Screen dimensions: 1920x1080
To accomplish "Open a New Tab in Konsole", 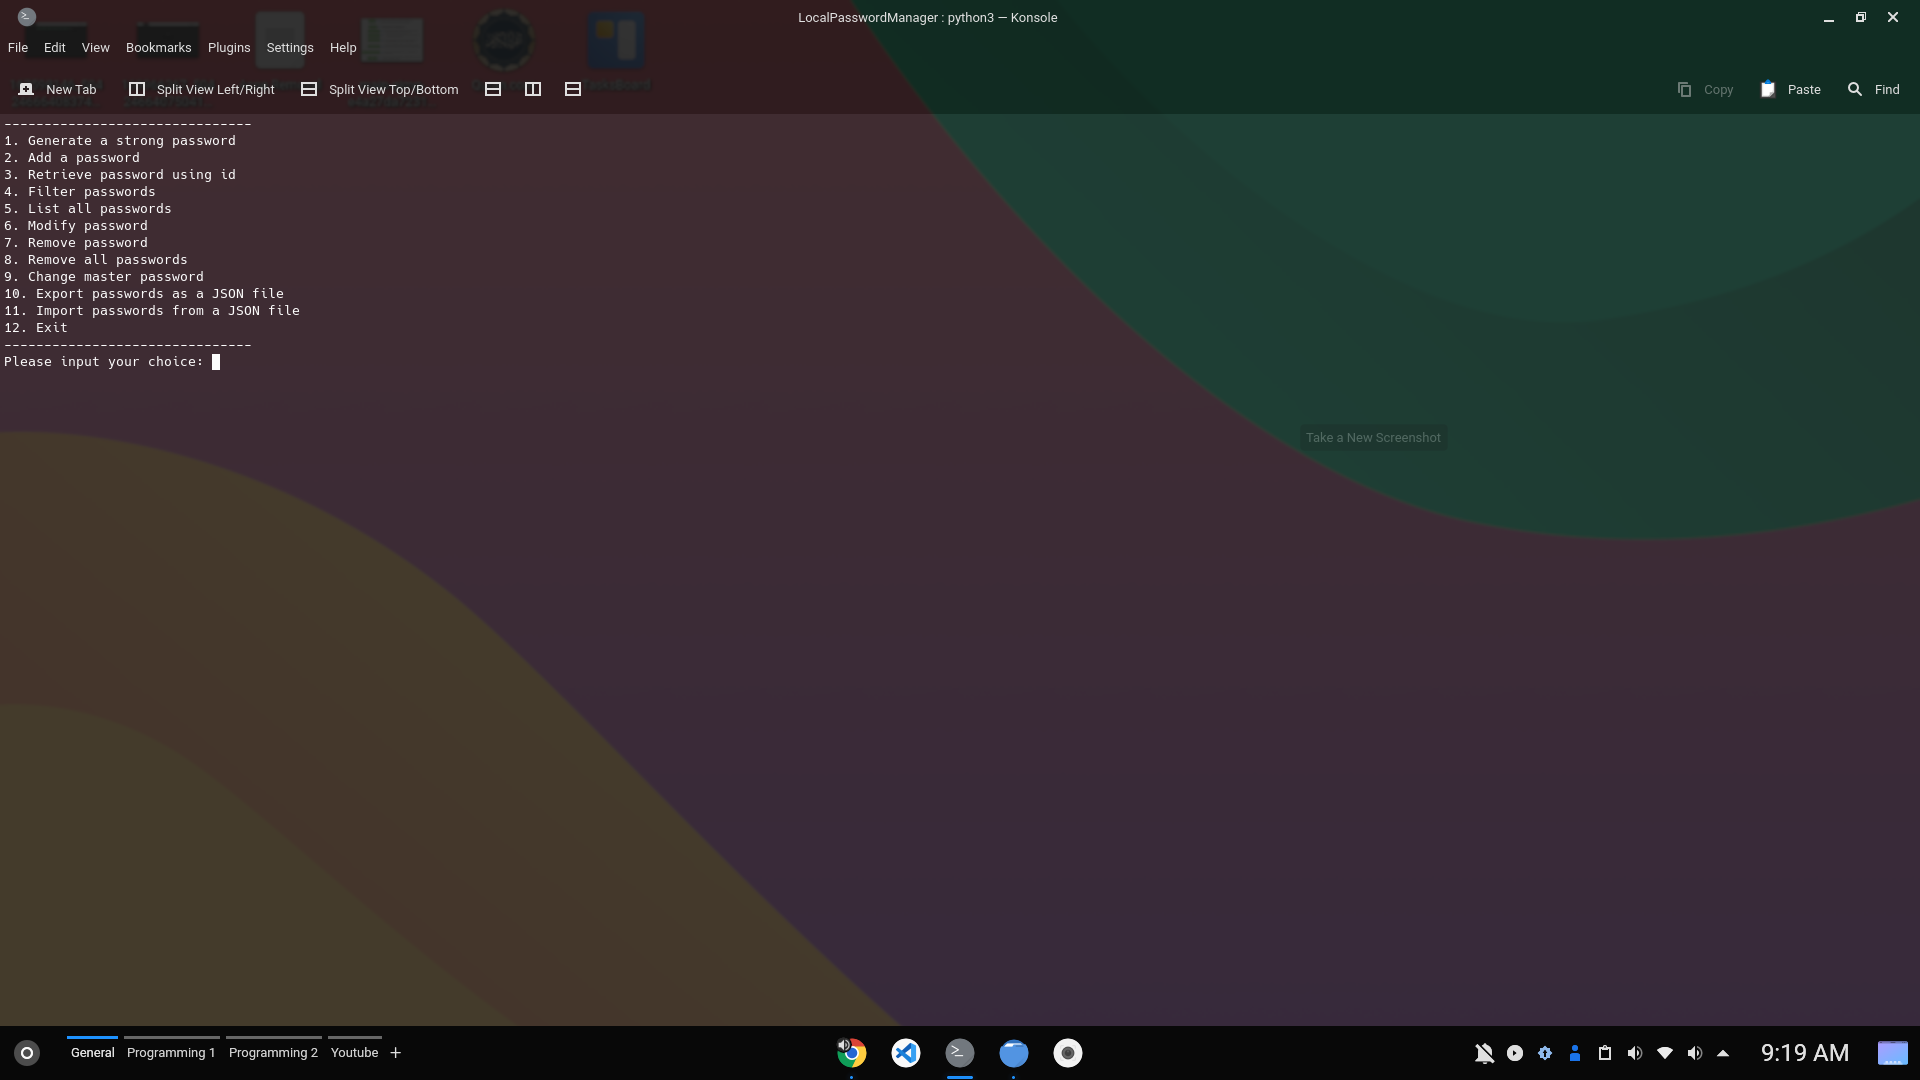I will coord(58,89).
